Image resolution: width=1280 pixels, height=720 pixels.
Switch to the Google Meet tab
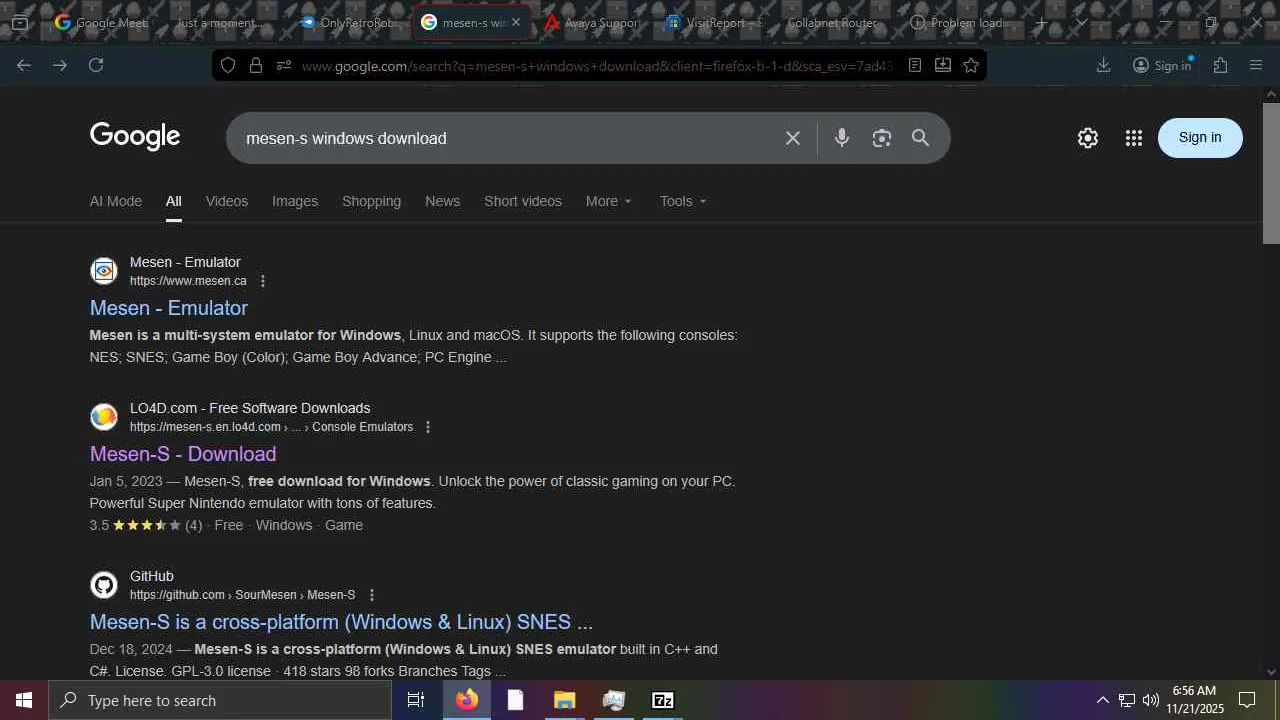click(x=101, y=22)
